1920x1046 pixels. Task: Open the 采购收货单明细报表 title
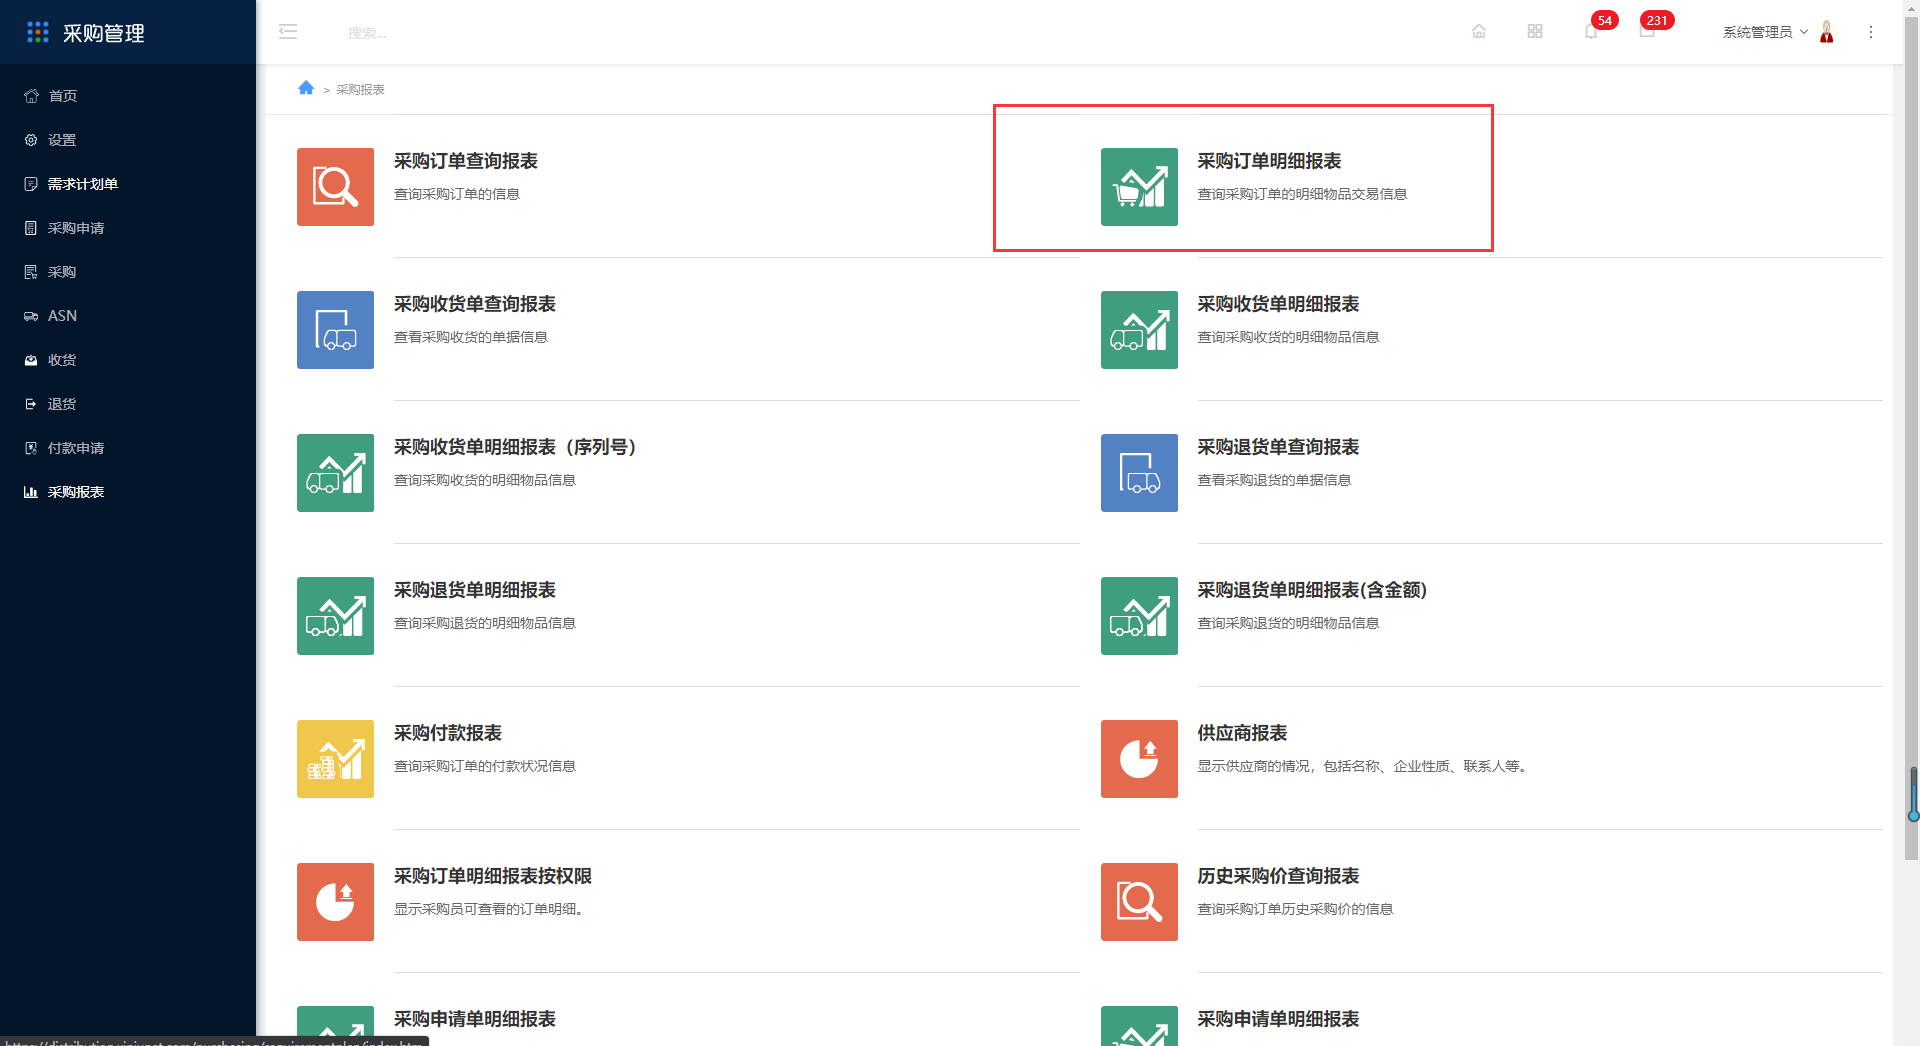(x=1278, y=304)
